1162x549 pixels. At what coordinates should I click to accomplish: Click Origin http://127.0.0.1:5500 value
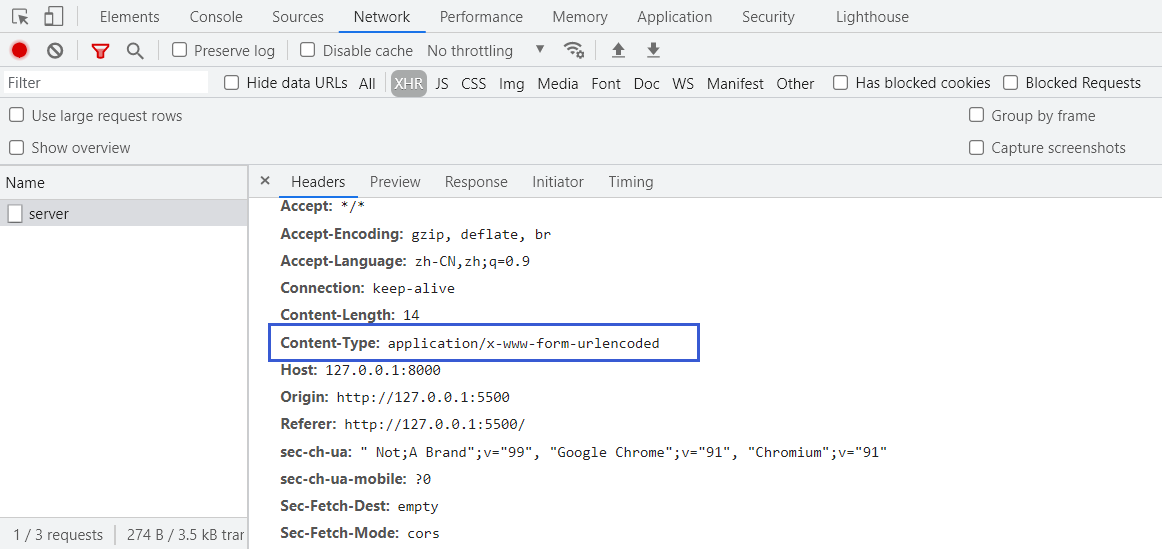(423, 397)
